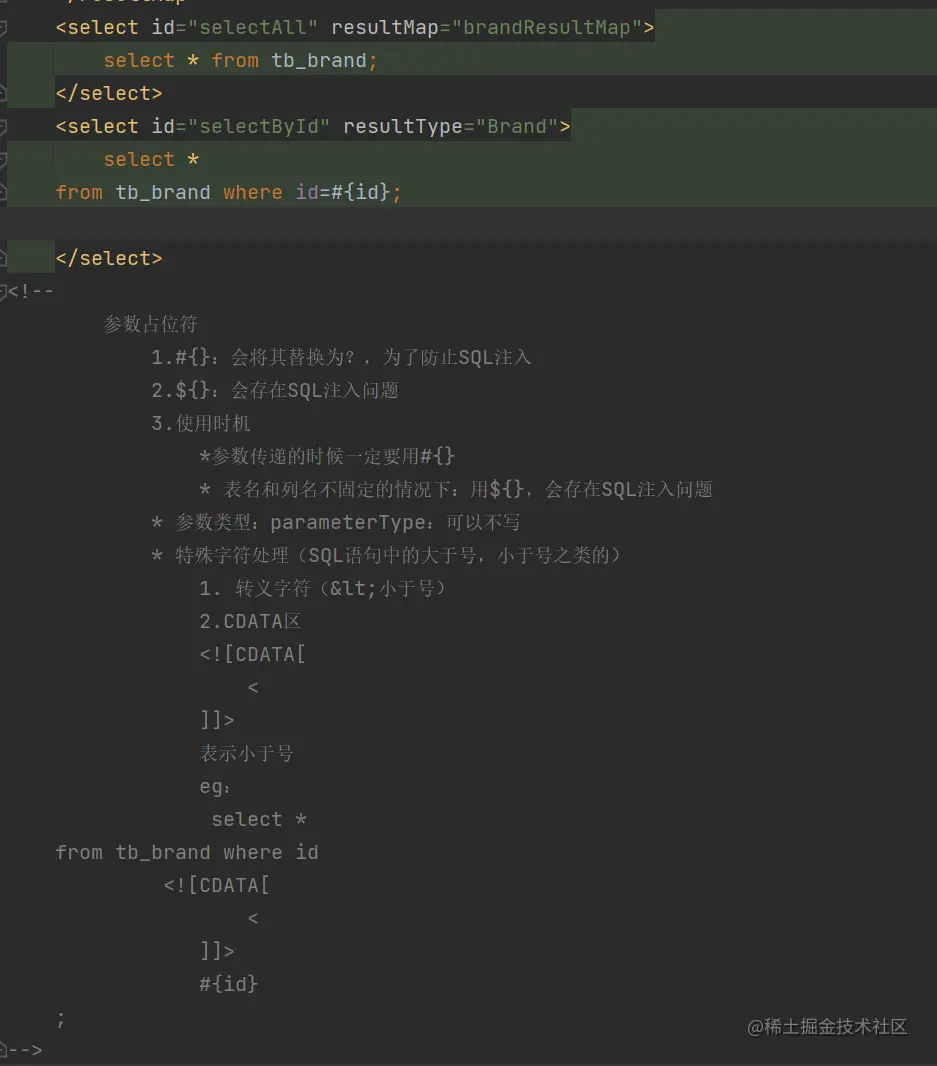Click the comment line starting '1.#{}'

(341, 358)
